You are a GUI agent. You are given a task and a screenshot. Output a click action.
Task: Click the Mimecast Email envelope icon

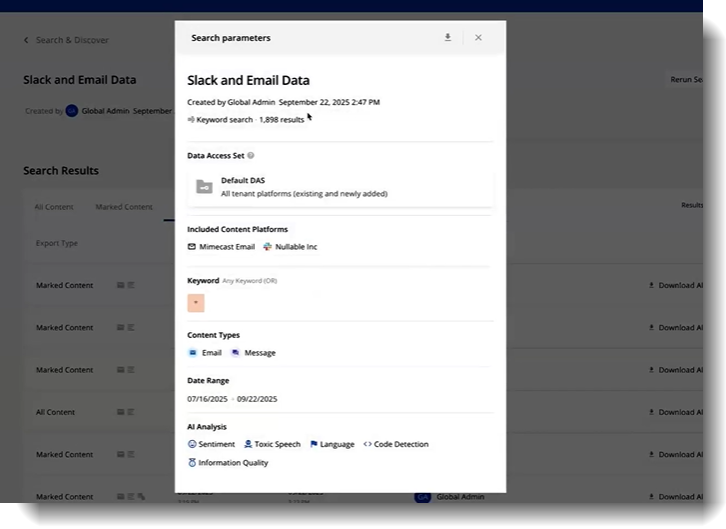click(x=192, y=247)
